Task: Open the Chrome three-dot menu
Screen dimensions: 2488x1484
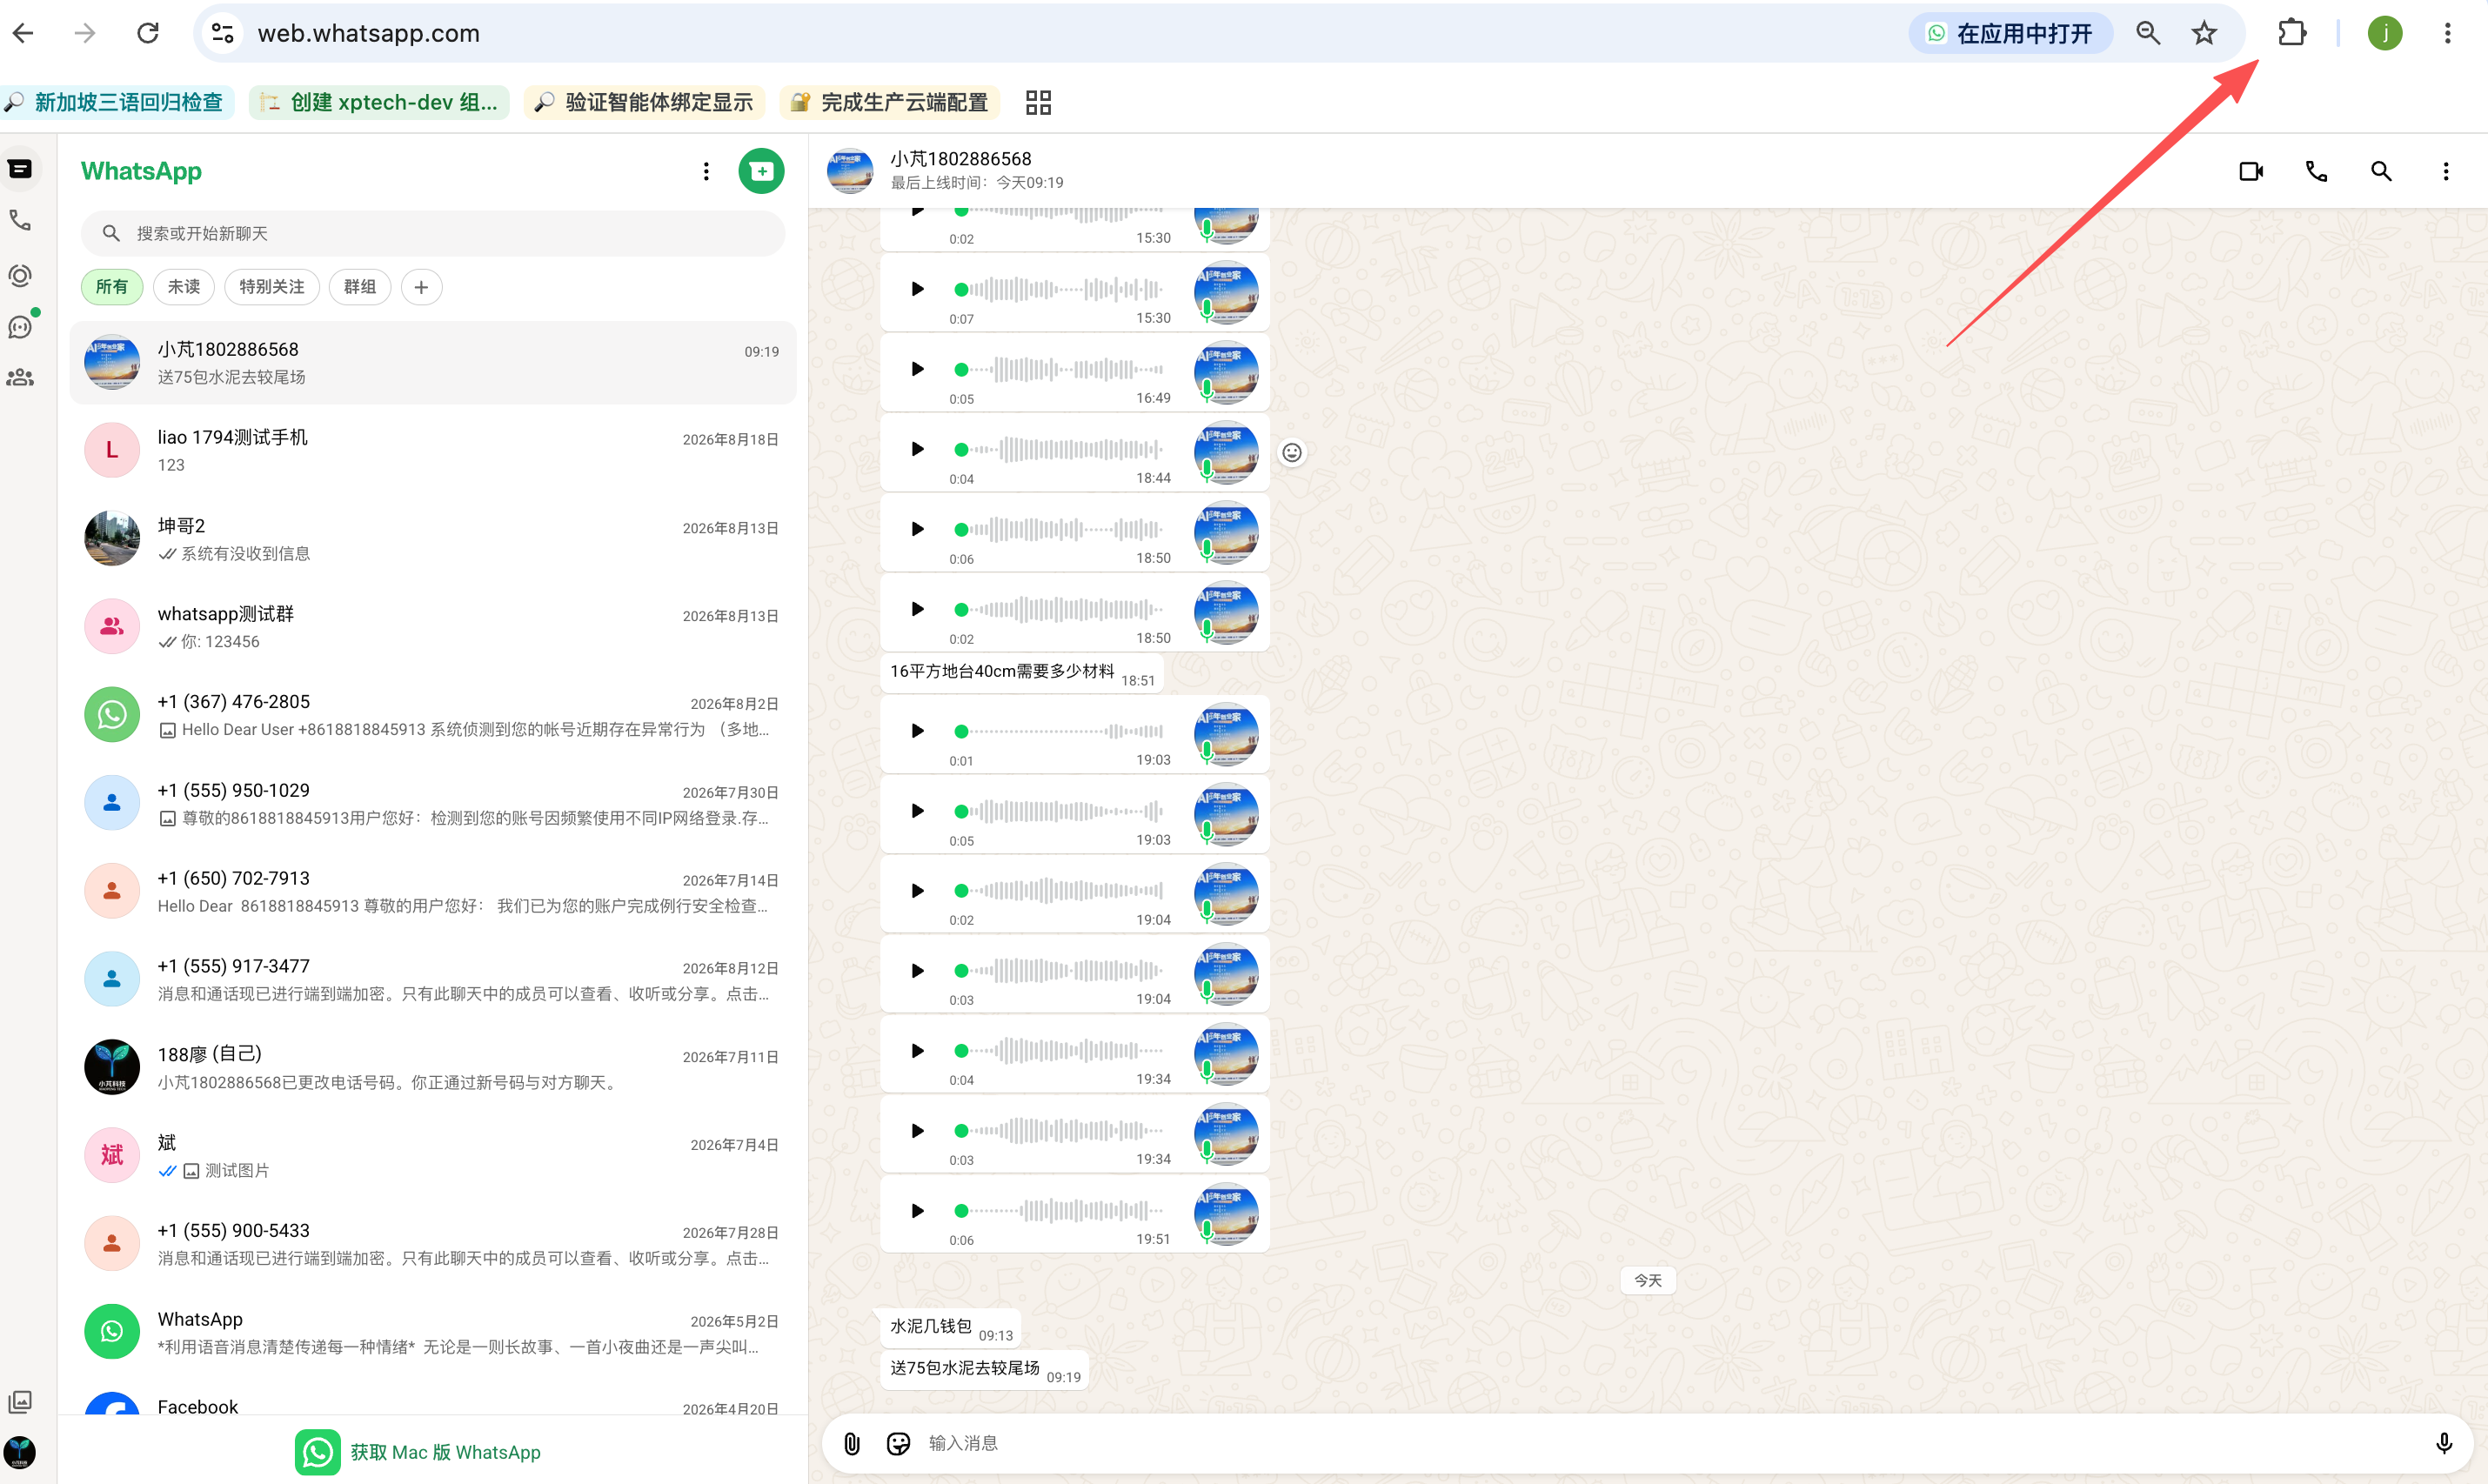Action: click(x=2447, y=33)
